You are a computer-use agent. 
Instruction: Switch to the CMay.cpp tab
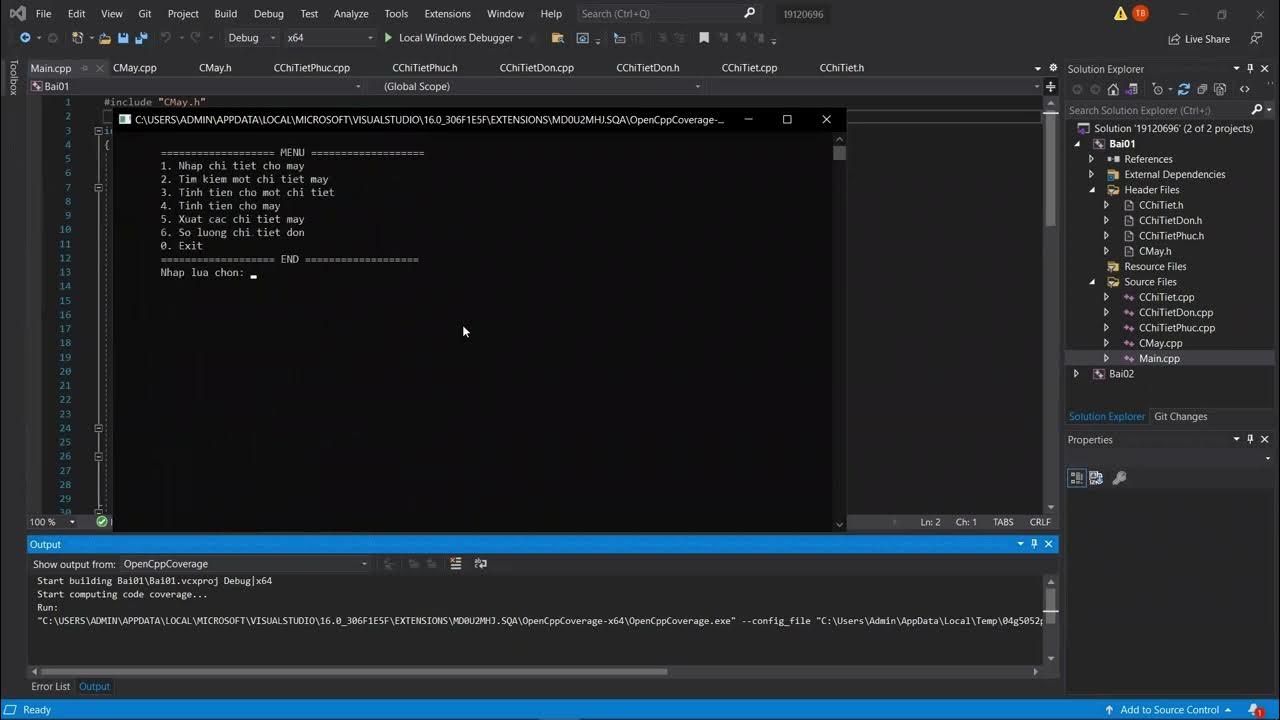(x=135, y=68)
